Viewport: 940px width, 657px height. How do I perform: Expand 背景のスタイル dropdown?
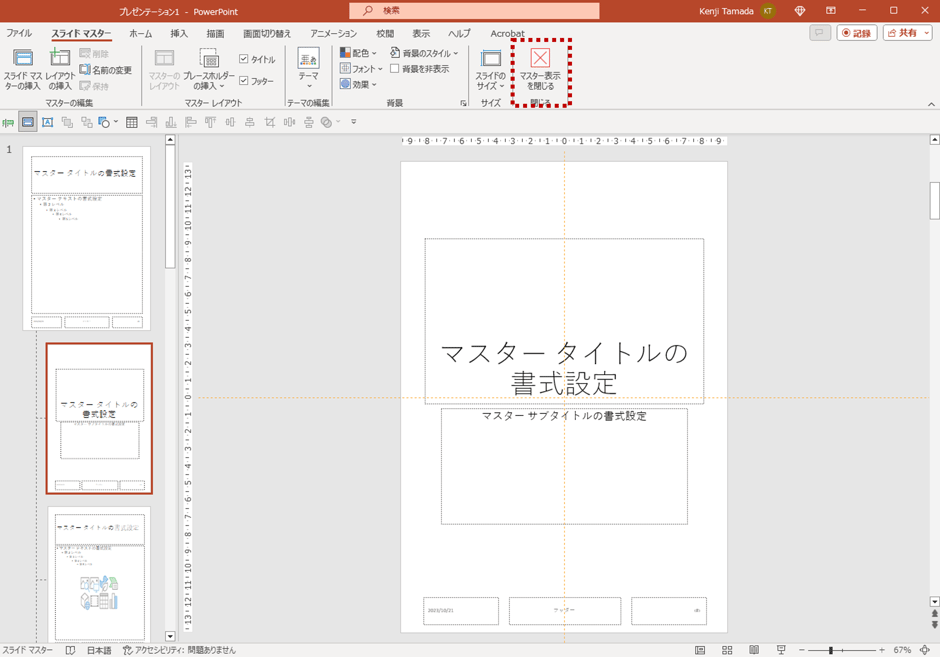(x=425, y=53)
